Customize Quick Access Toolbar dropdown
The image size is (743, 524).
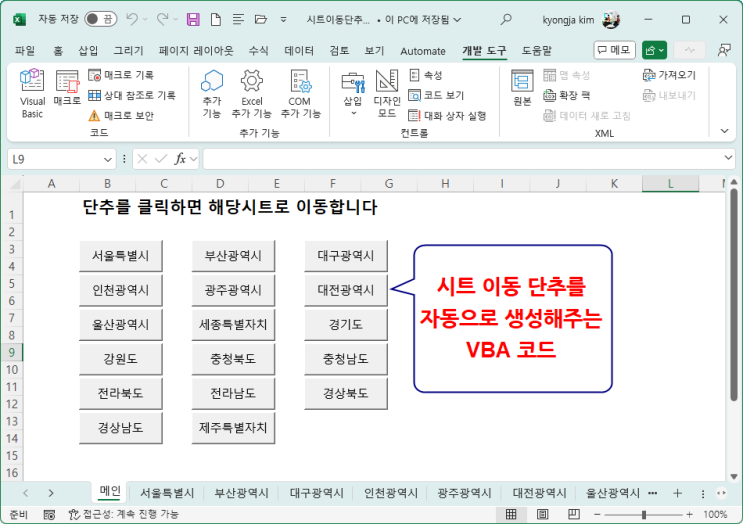[x=283, y=19]
